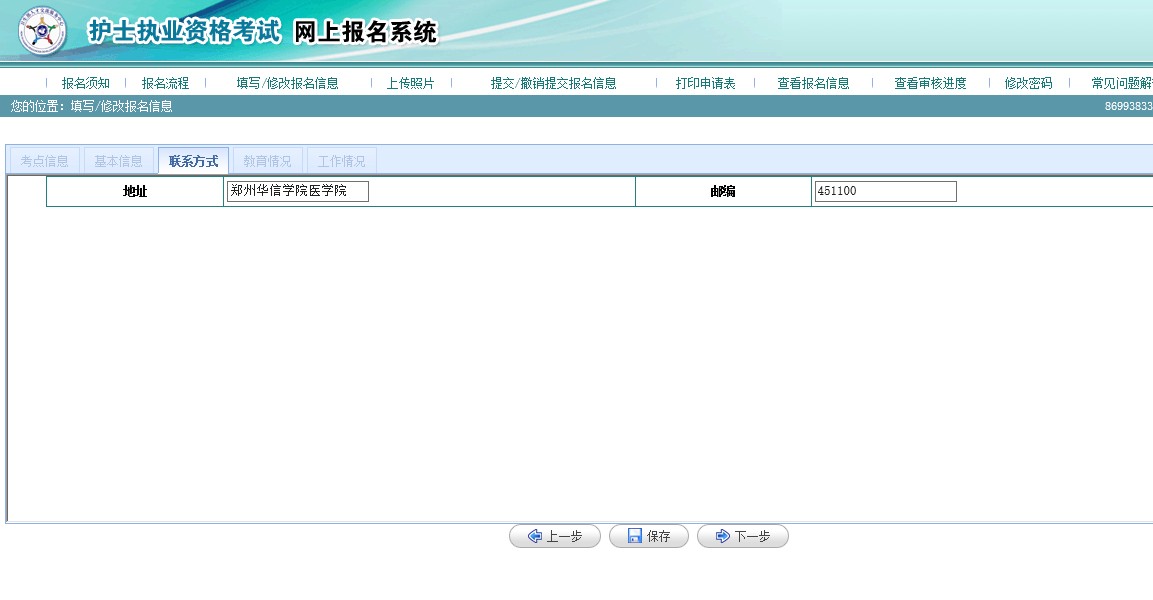
Task: Click the forward arrow icon on 下一步
Action: tap(722, 537)
